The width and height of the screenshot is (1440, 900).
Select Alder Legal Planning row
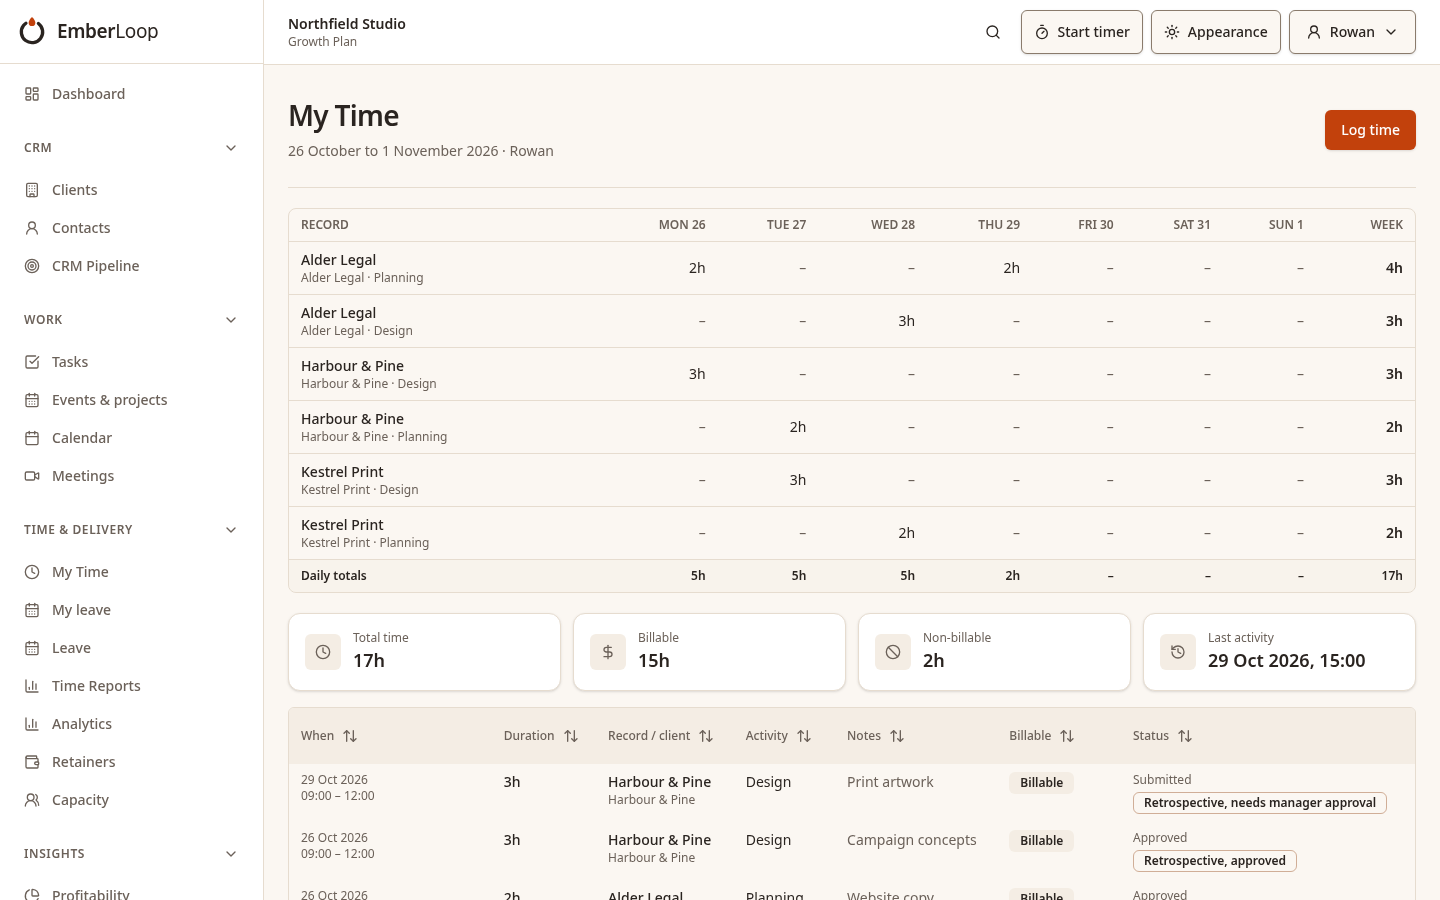pos(852,268)
